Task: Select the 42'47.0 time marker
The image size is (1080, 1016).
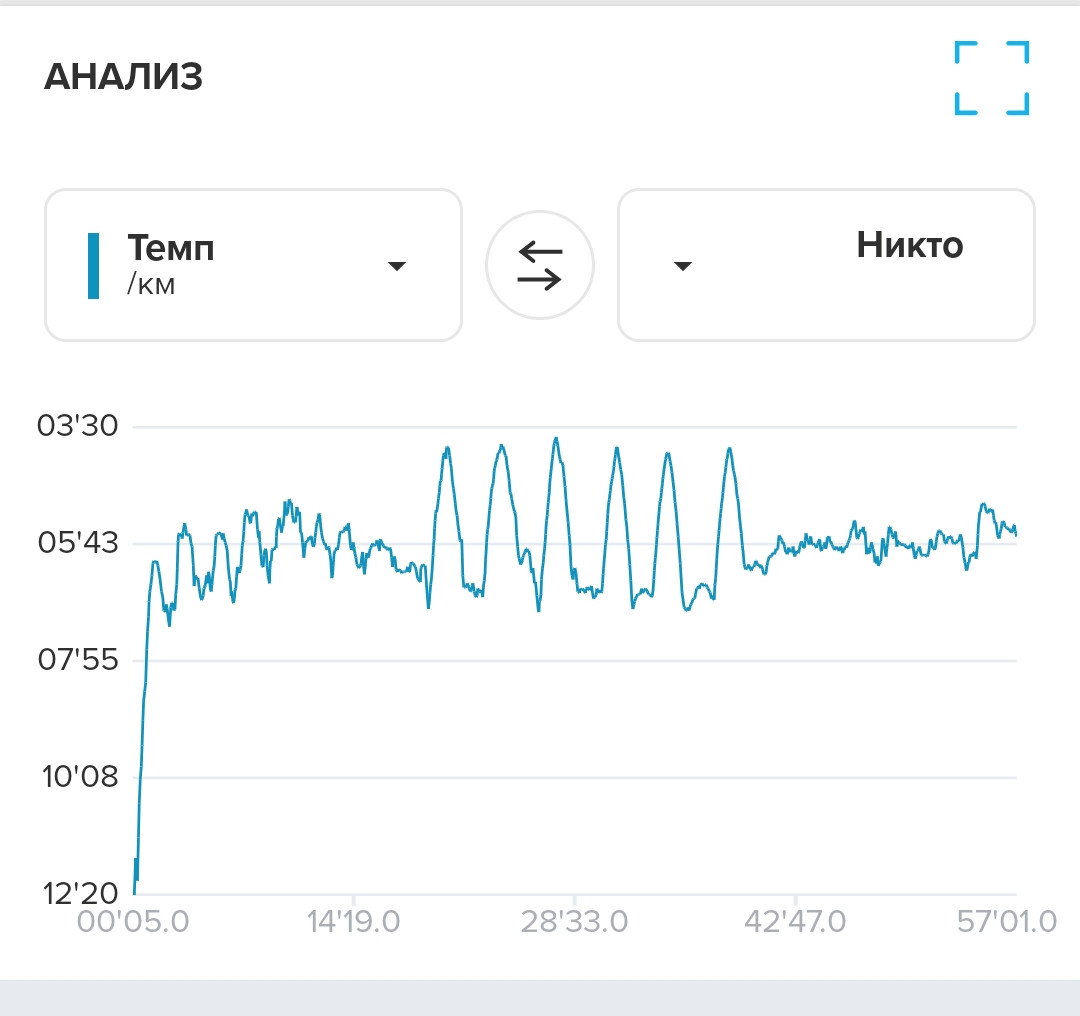Action: (x=795, y=922)
